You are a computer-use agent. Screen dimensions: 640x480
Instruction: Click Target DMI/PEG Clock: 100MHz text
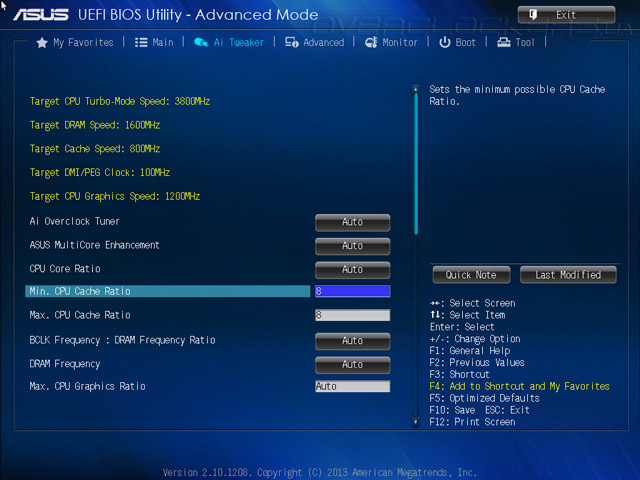[100, 173]
